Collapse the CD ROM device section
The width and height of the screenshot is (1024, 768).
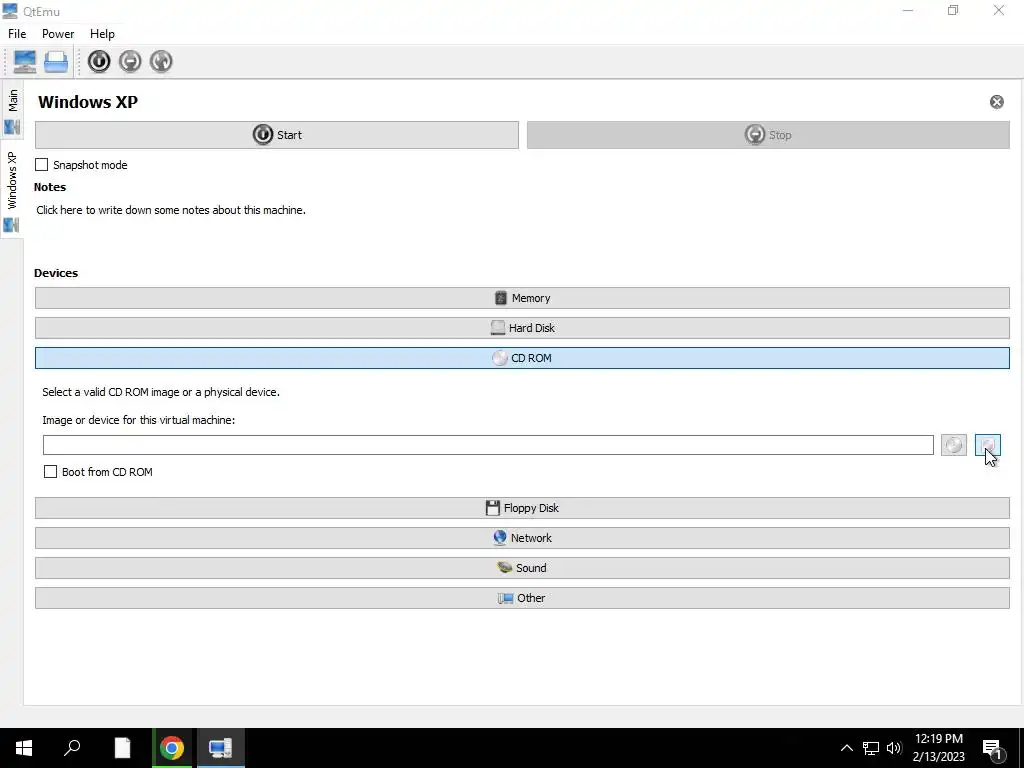click(x=522, y=358)
